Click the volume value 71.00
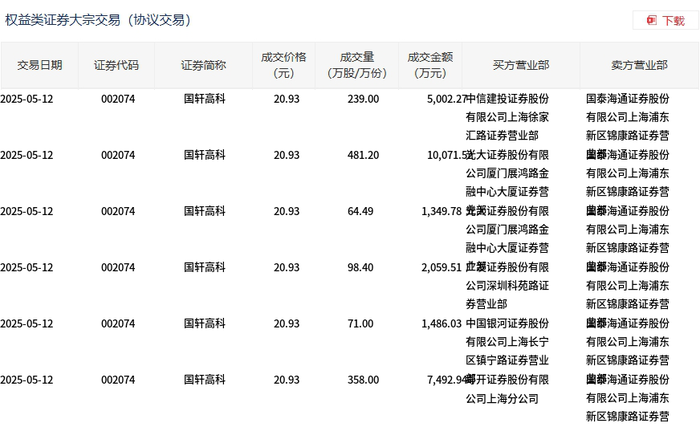The image size is (700, 427). click(x=360, y=323)
